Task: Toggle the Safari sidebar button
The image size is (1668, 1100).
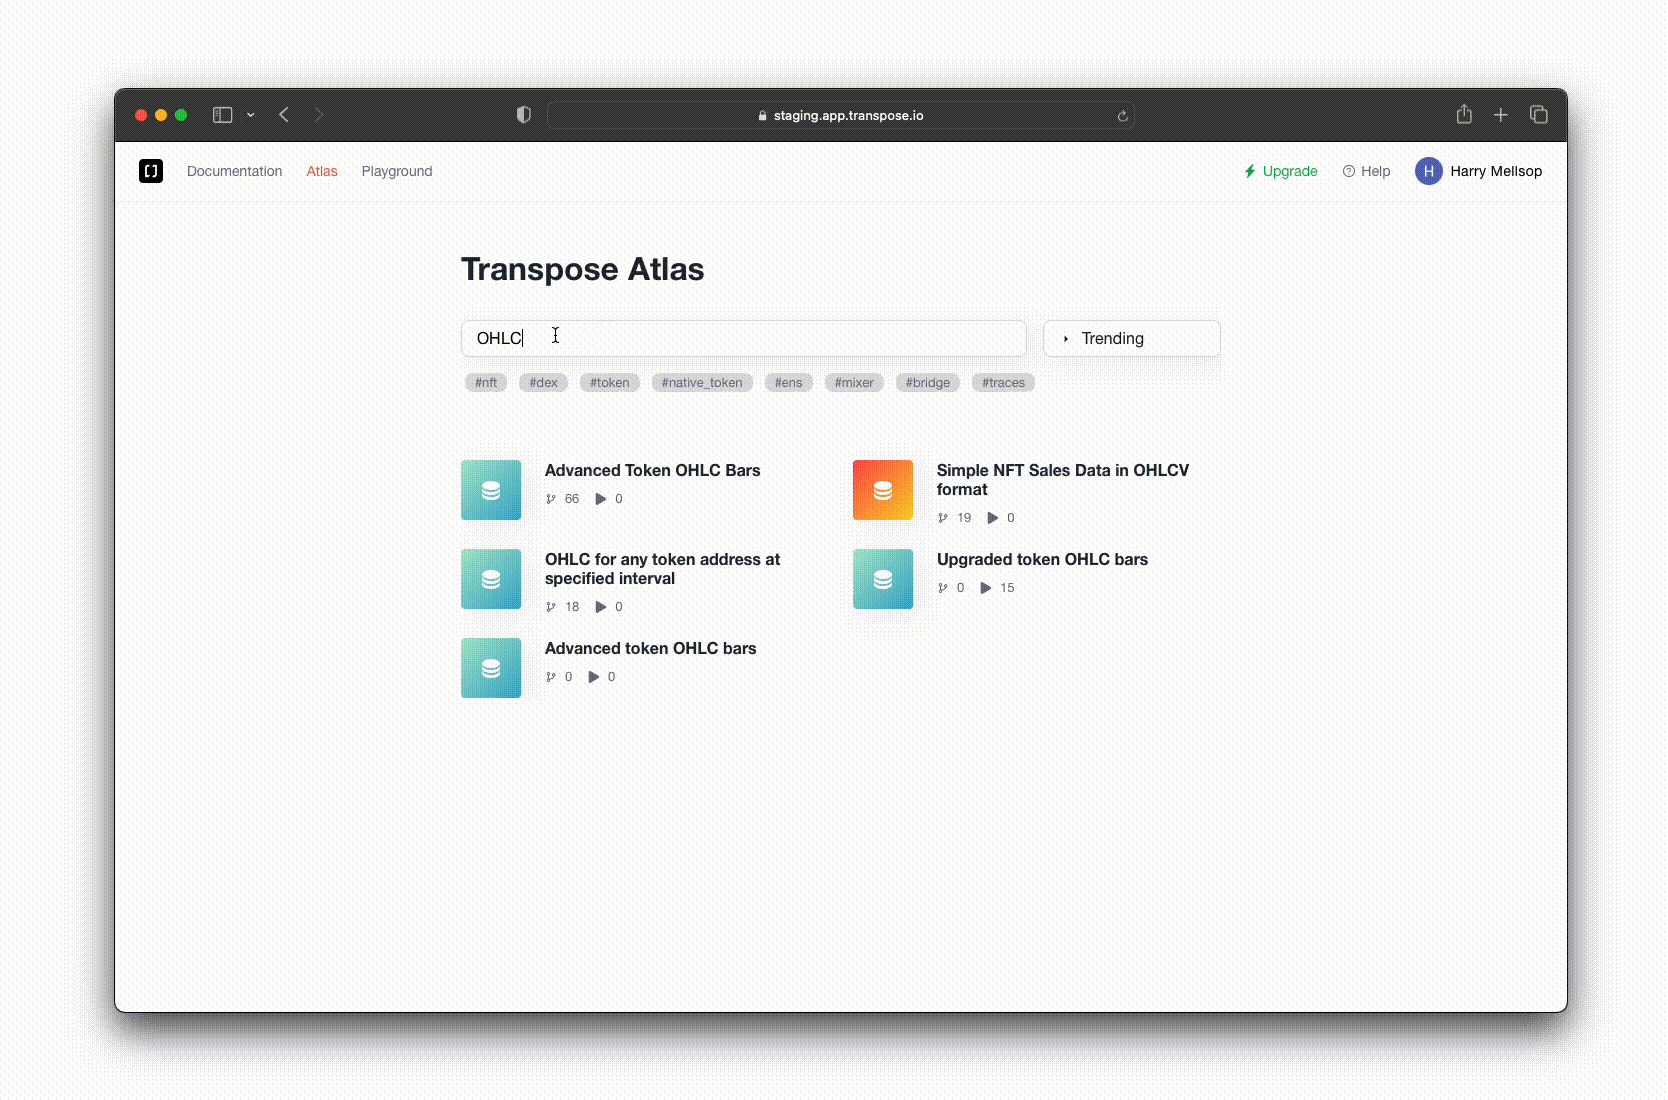Action: 223,115
